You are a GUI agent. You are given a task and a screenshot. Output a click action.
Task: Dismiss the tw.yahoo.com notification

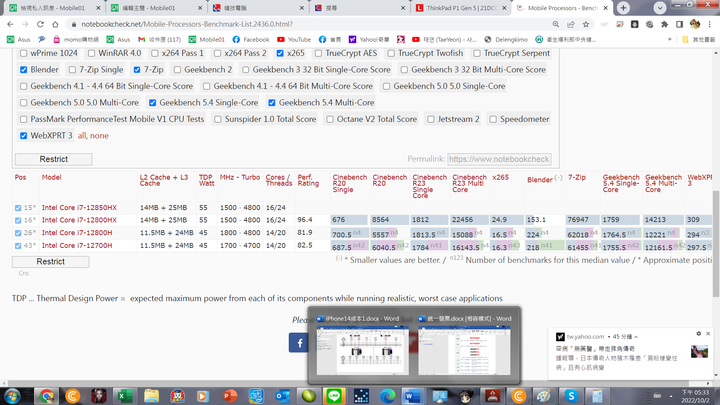pyautogui.click(x=708, y=334)
